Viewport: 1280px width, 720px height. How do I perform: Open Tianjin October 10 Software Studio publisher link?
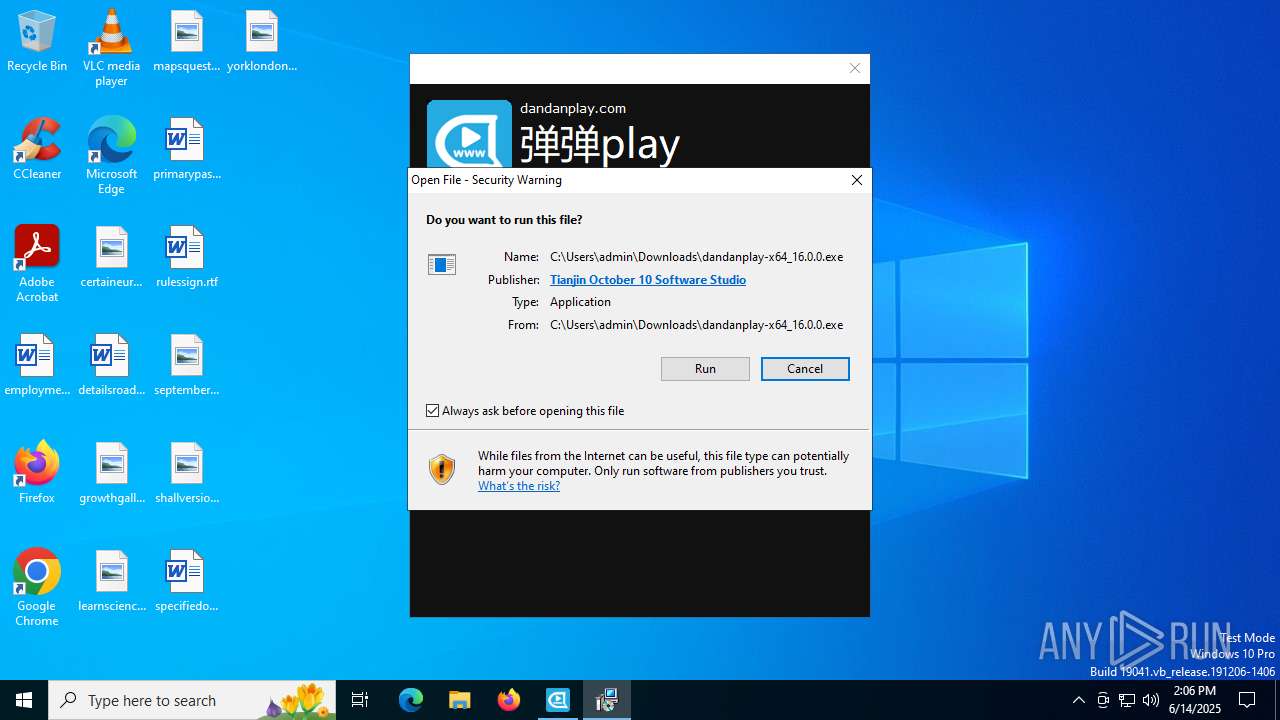pos(648,280)
